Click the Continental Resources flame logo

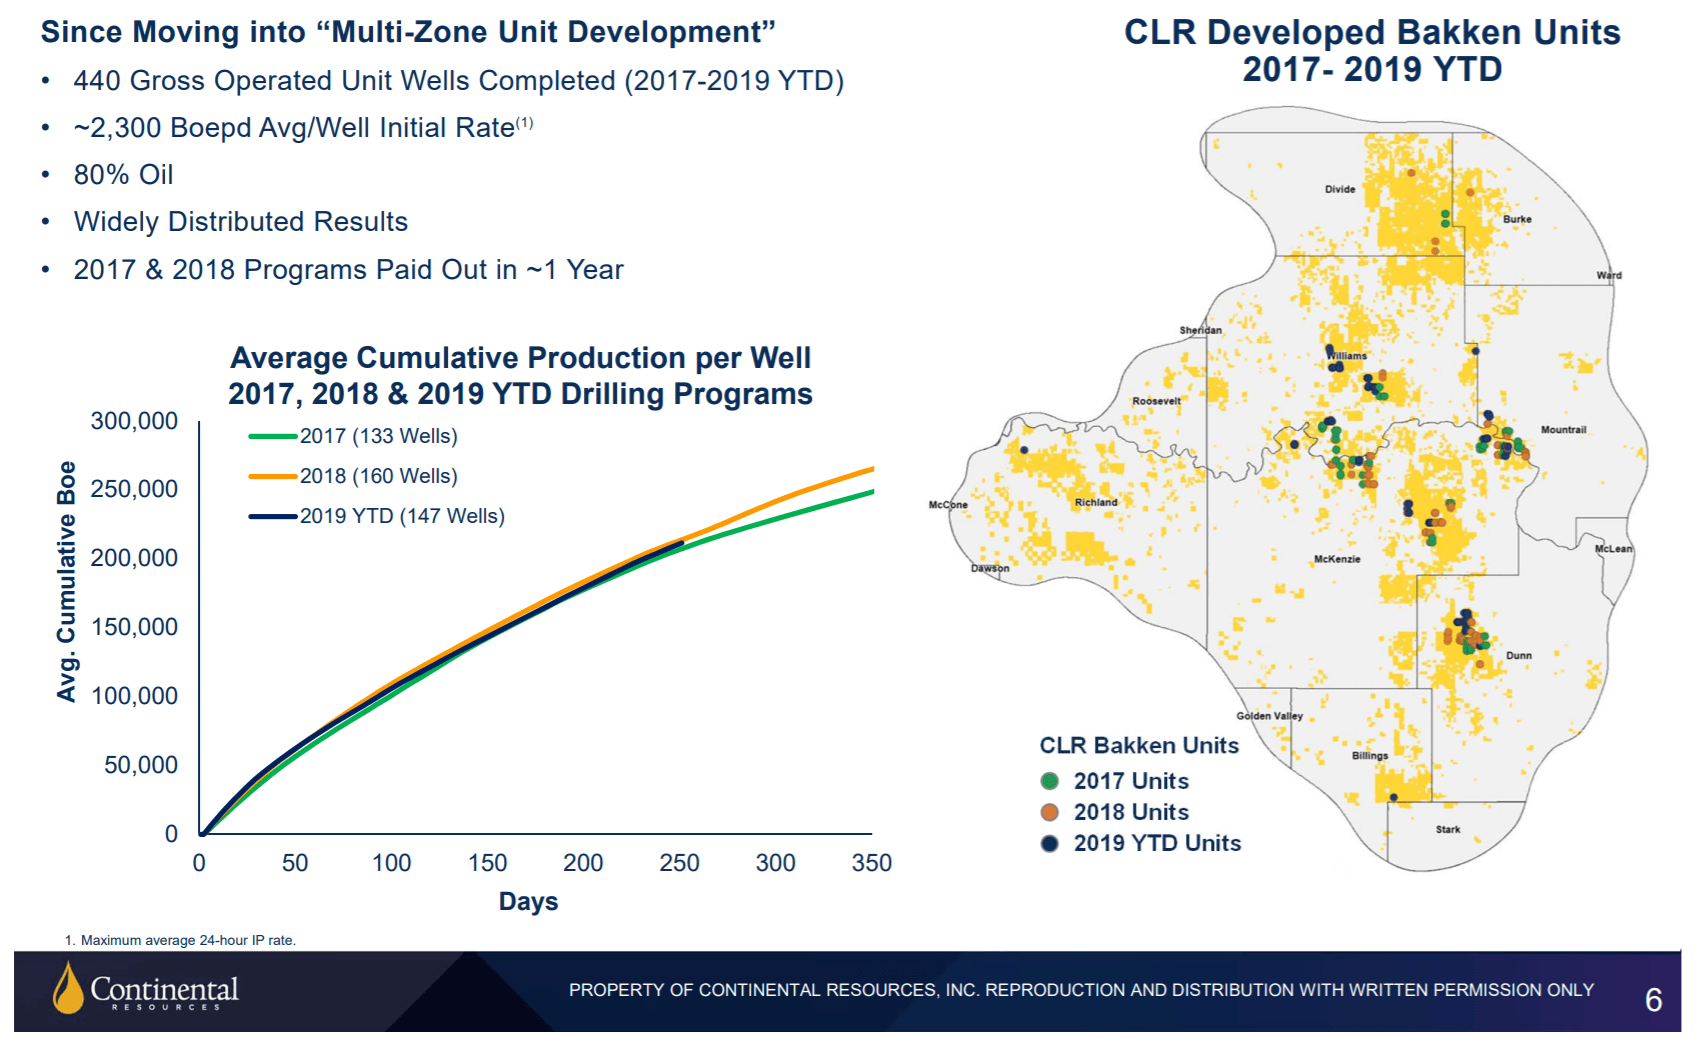click(68, 987)
